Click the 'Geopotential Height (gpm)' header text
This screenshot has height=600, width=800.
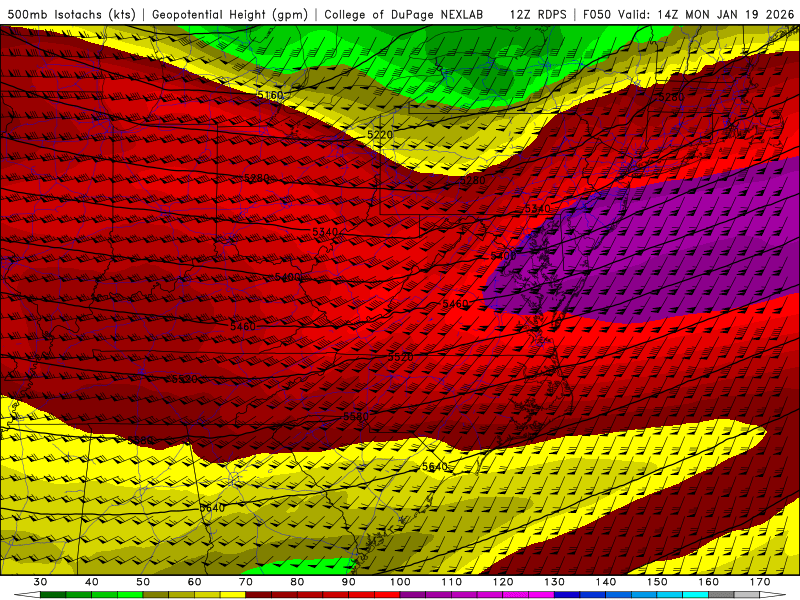pos(230,15)
